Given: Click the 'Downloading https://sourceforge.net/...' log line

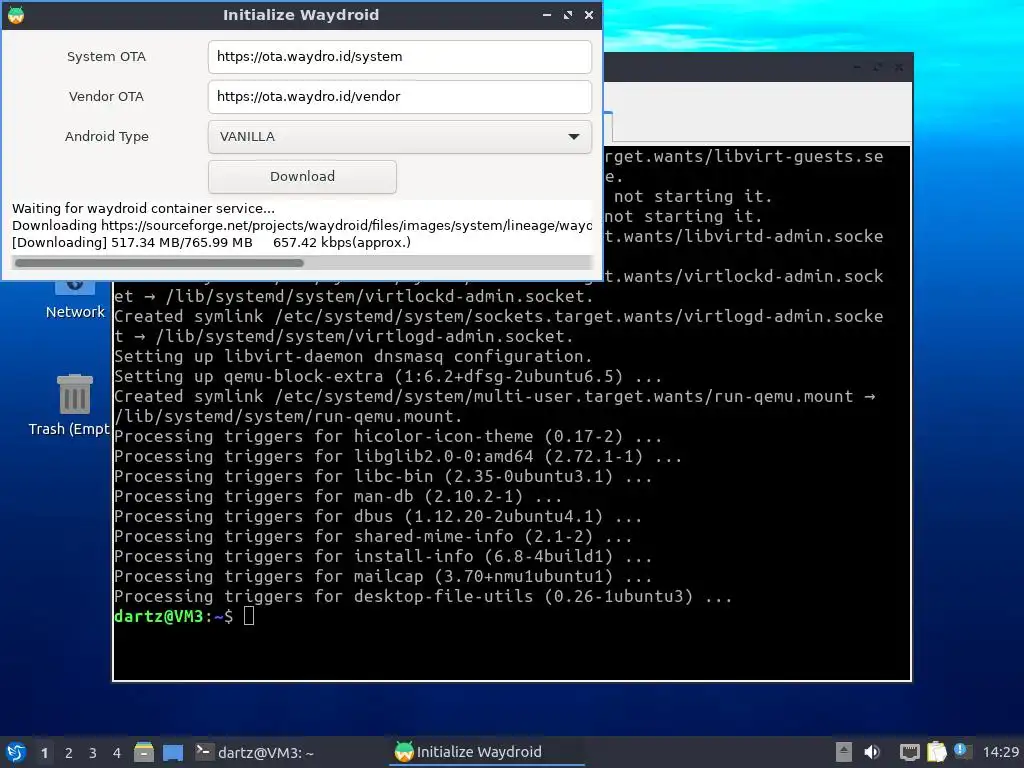Looking at the screenshot, I should [x=302, y=225].
